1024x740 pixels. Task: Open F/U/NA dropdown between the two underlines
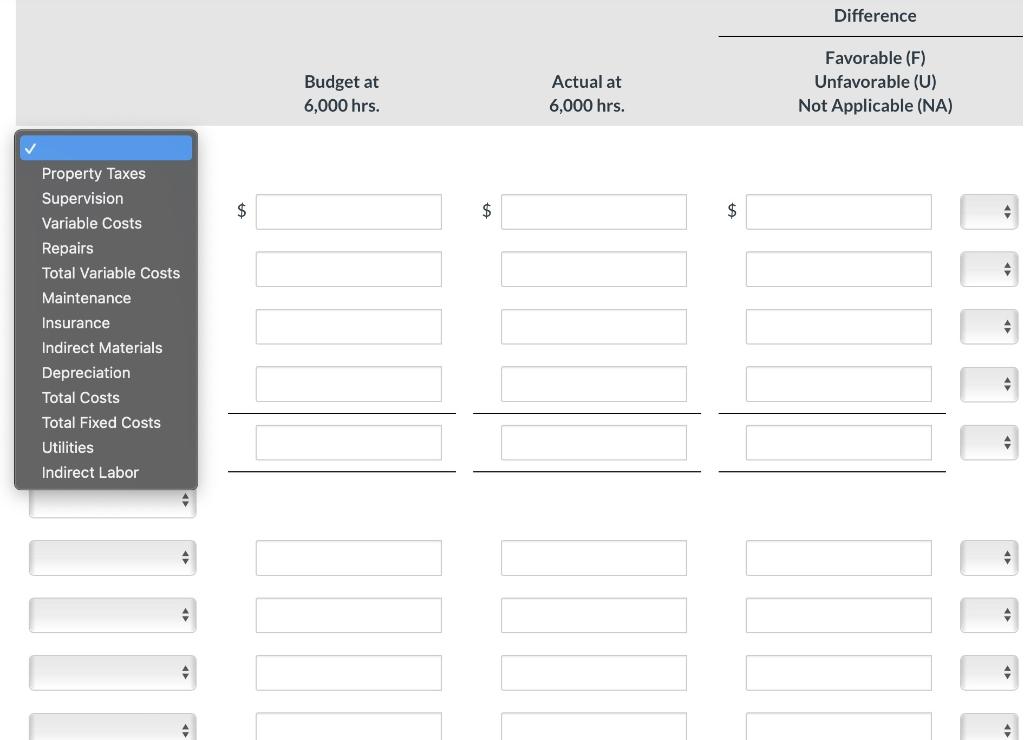click(x=989, y=443)
